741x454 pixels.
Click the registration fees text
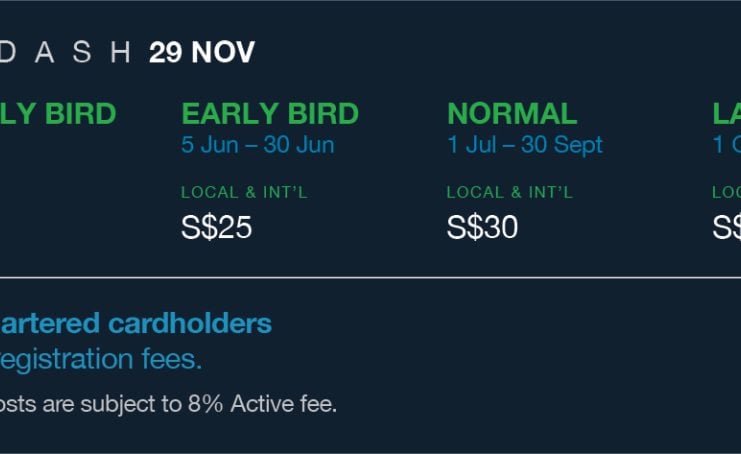(x=101, y=359)
